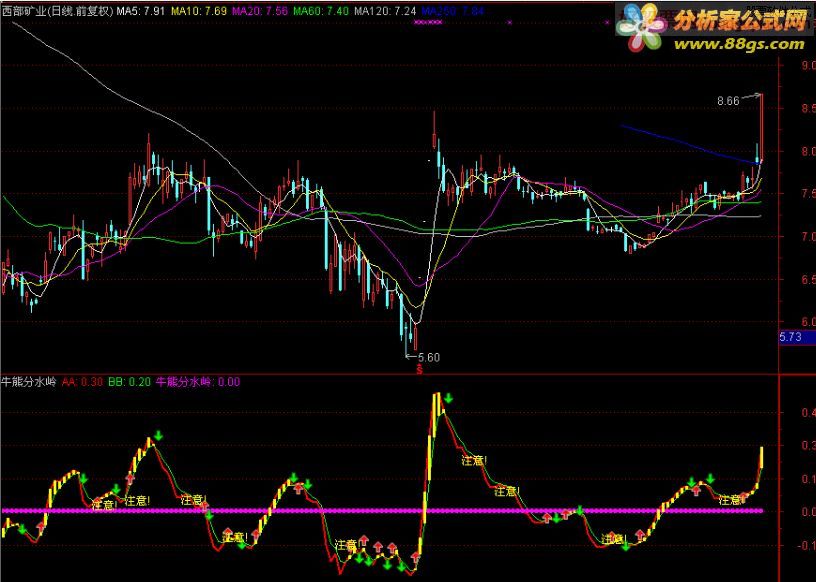Screen dimensions: 816x582
Task: Click the 5.60 low price annotation
Action: click(429, 358)
